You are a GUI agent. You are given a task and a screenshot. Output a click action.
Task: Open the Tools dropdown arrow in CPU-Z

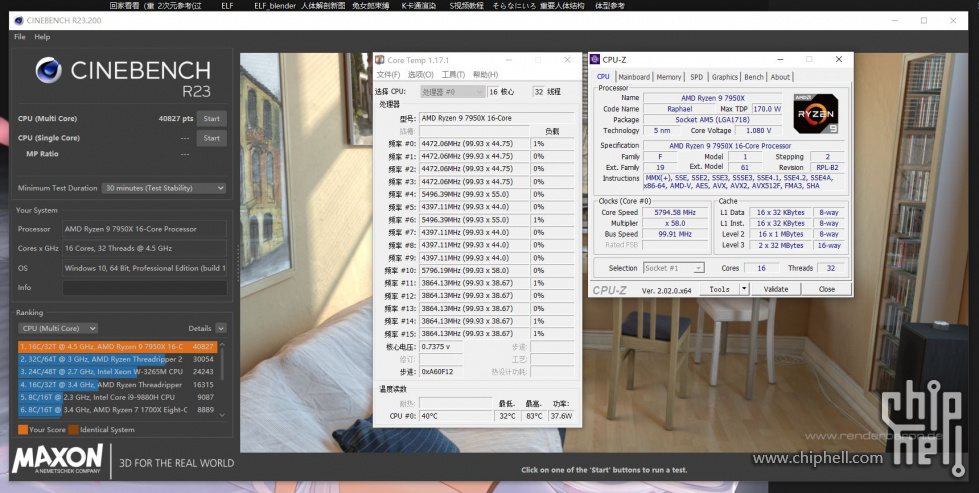point(744,289)
